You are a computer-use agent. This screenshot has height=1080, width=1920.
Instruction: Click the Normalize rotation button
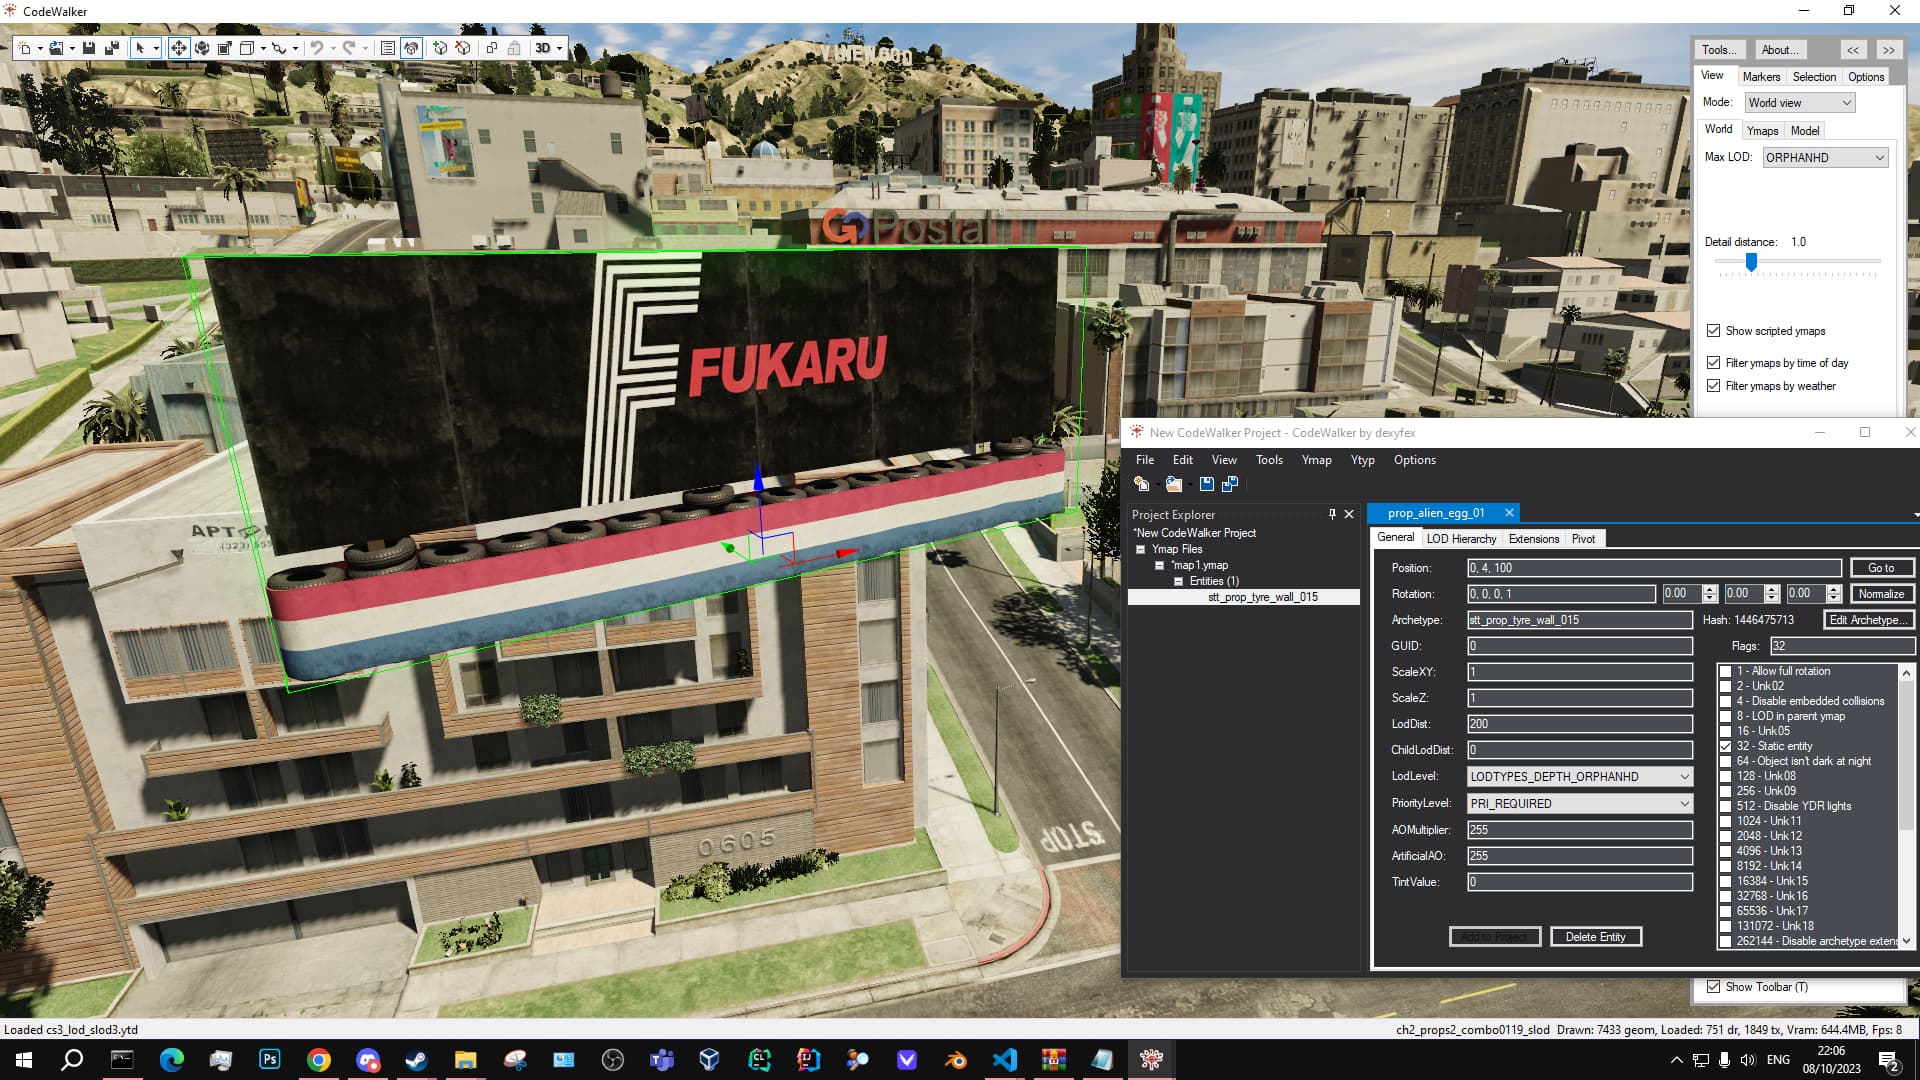pos(1881,594)
